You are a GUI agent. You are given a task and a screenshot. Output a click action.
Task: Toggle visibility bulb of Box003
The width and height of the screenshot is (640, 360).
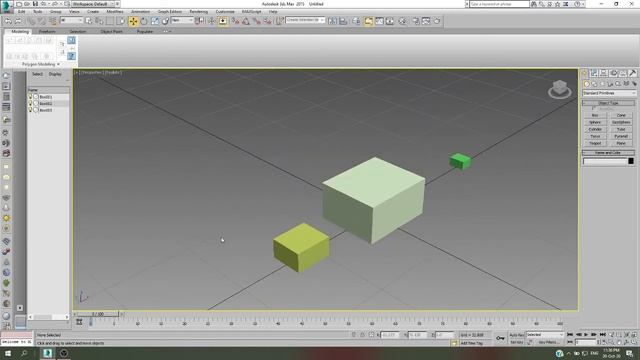coord(30,110)
